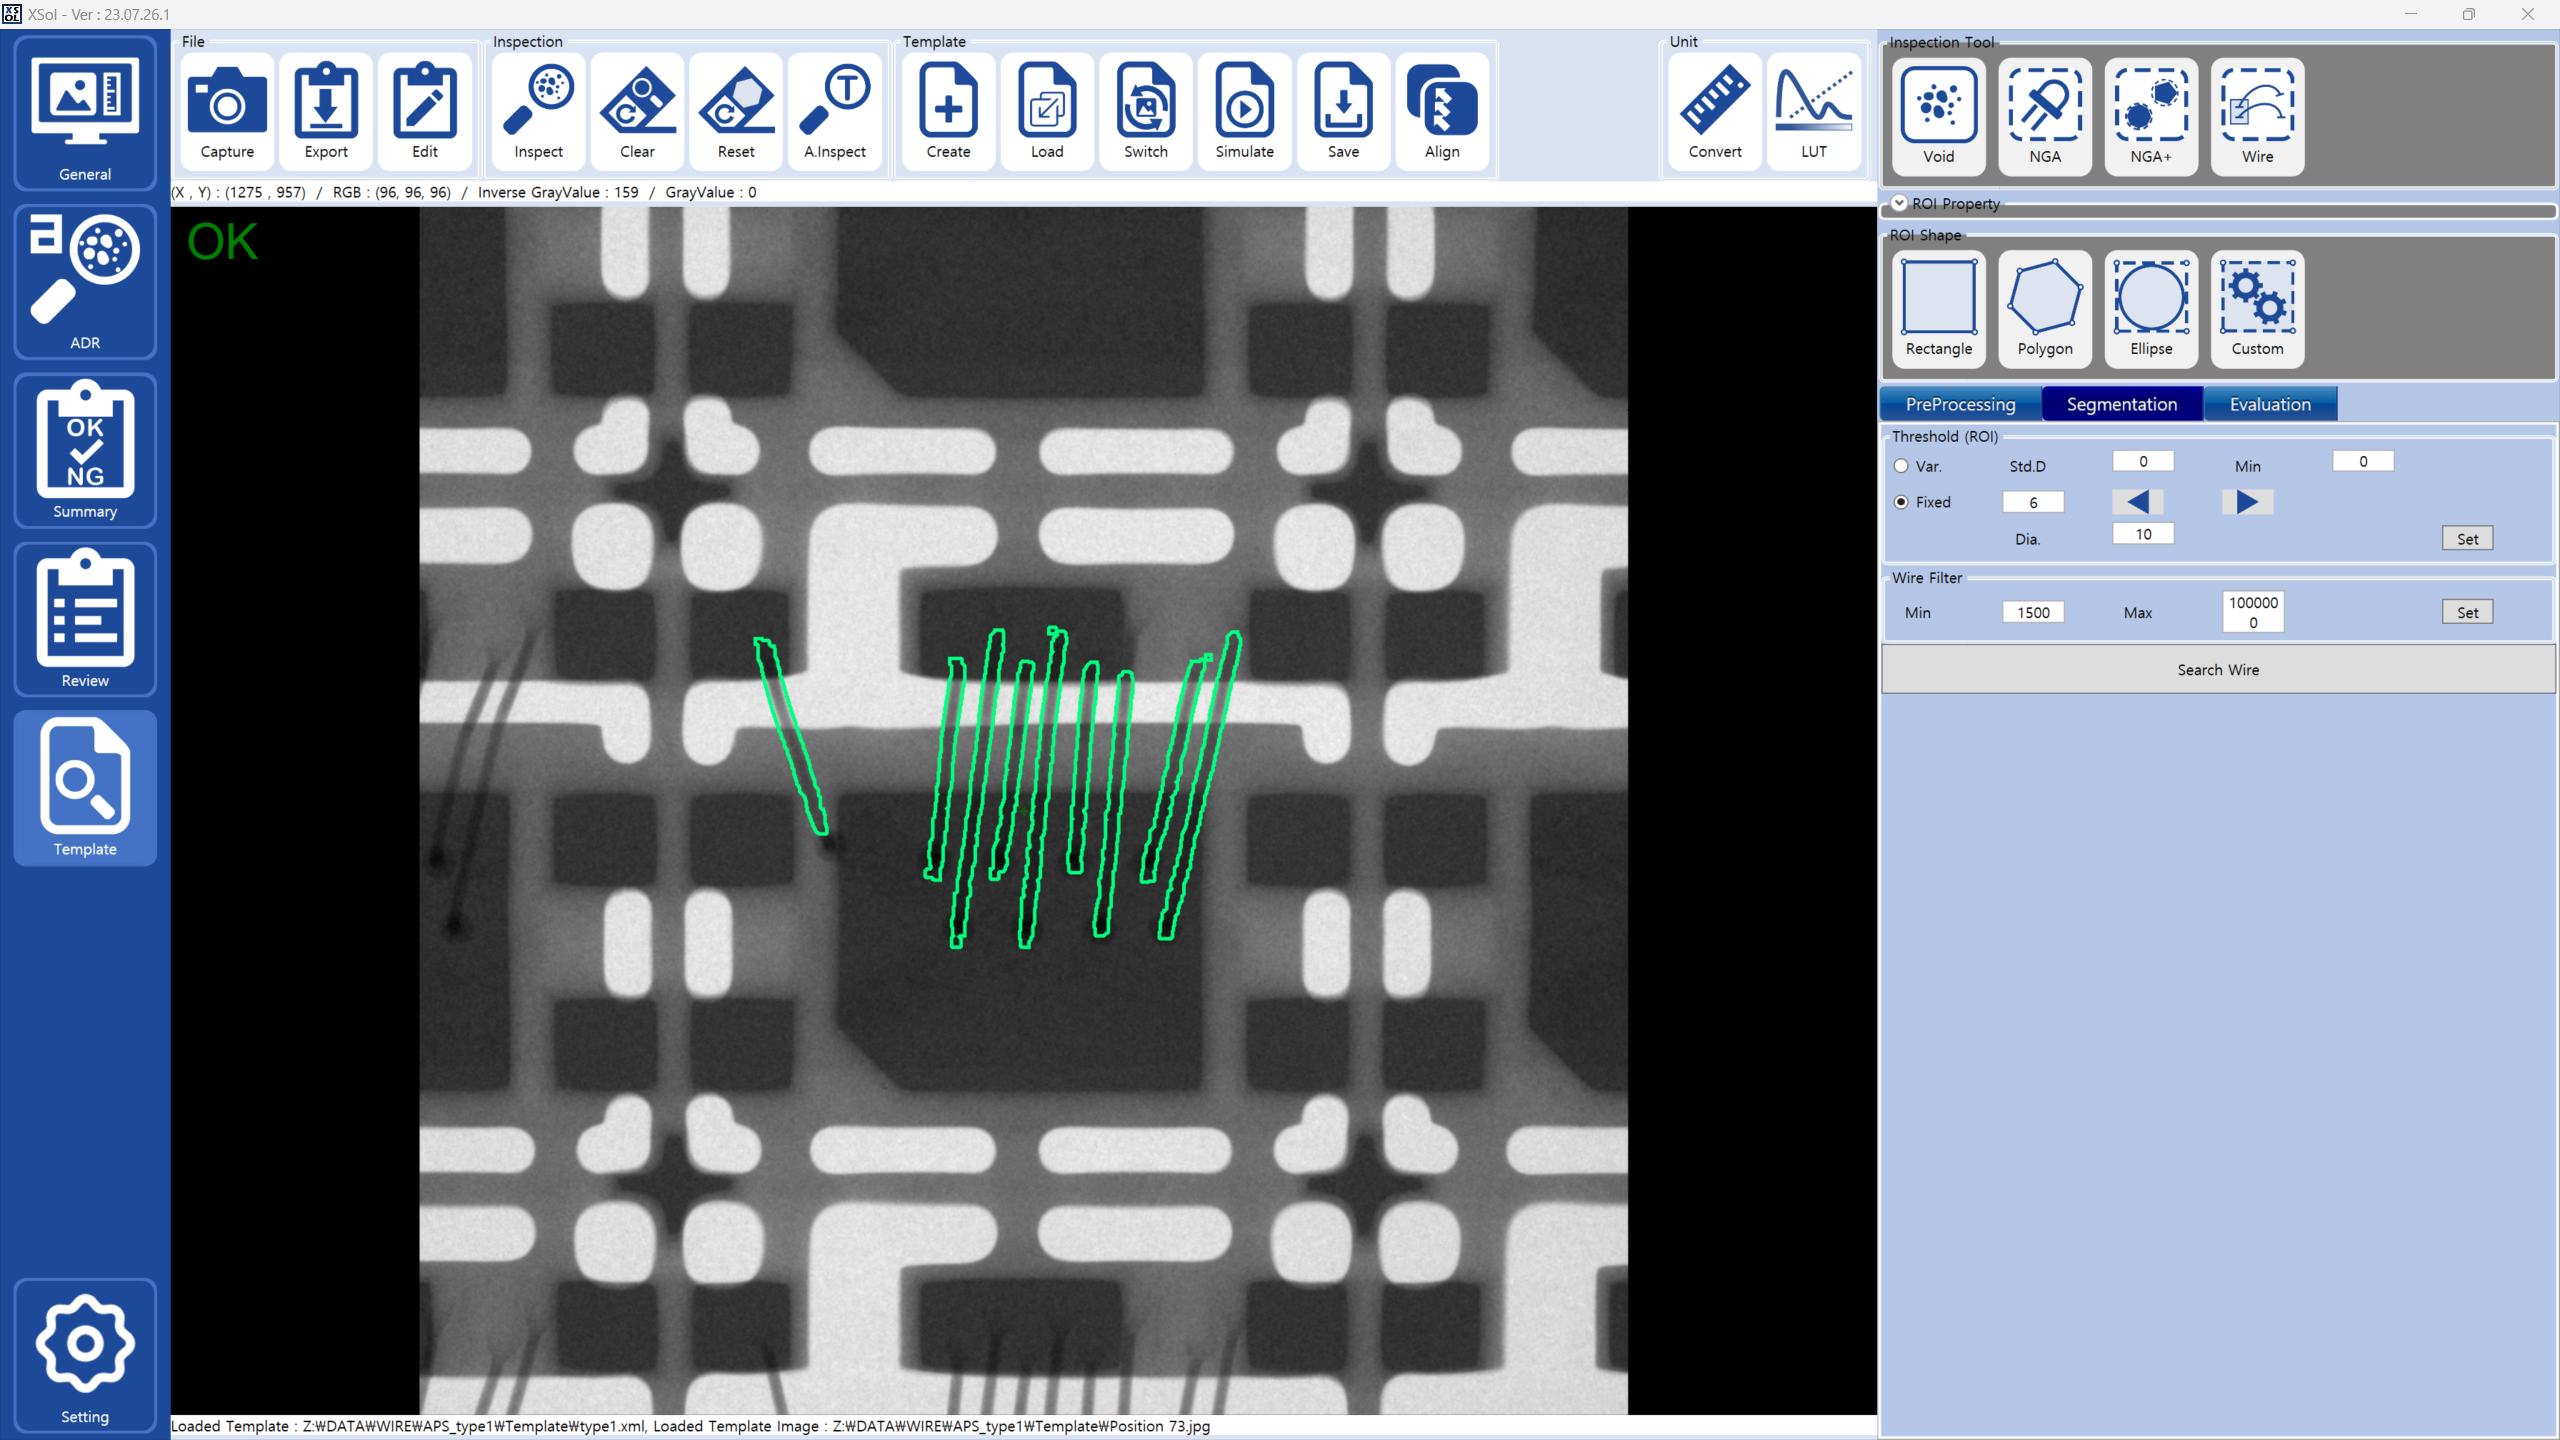
Task: Select the Fixed threshold radio button
Action: 1901,502
